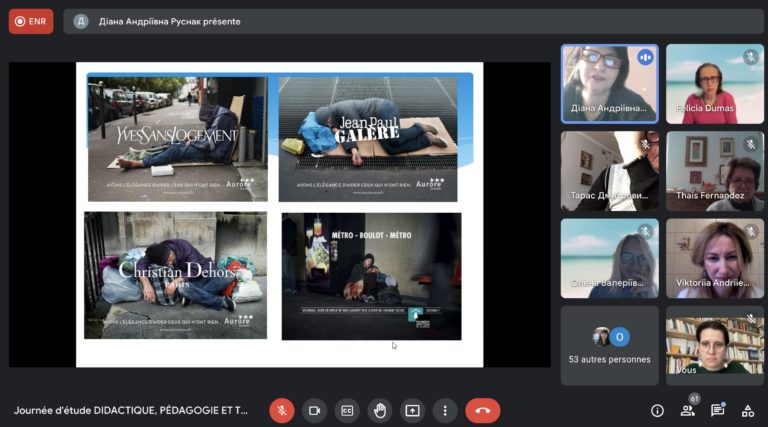Raise your hand
Screen dimensions: 768x427
[x=380, y=410]
